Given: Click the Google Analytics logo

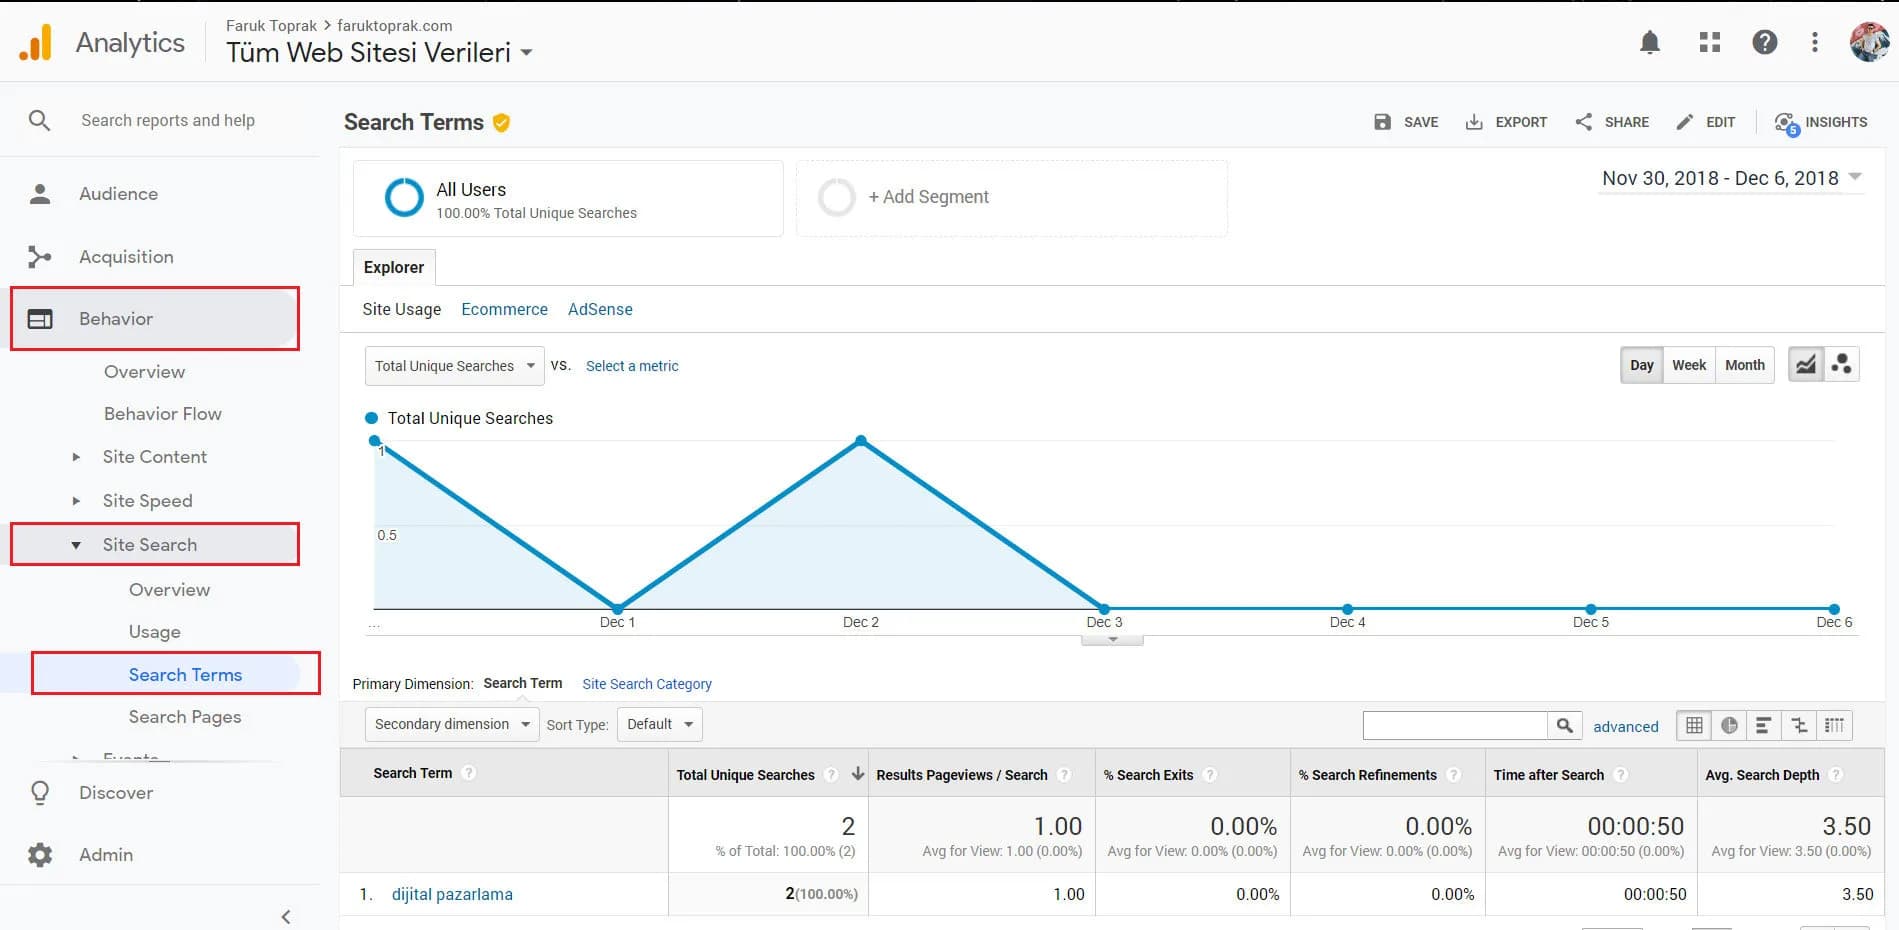Looking at the screenshot, I should pyautogui.click(x=36, y=43).
